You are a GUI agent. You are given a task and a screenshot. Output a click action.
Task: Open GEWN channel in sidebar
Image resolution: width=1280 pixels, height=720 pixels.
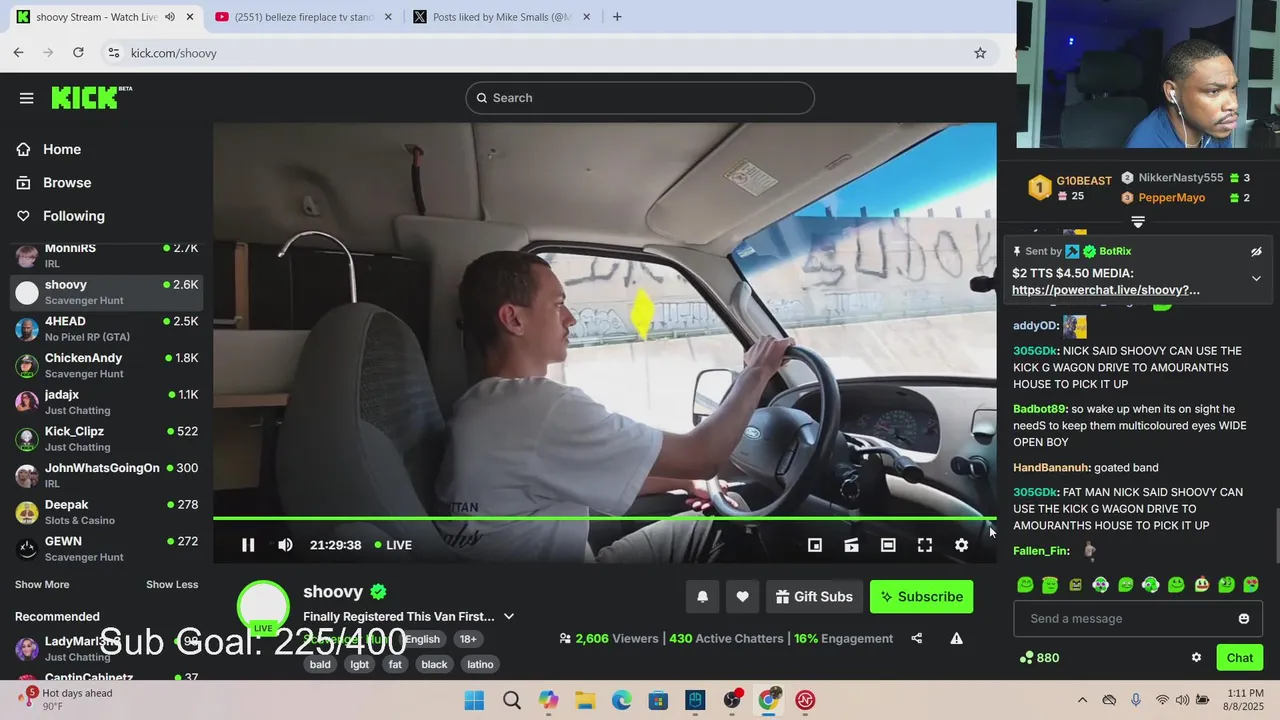107,549
